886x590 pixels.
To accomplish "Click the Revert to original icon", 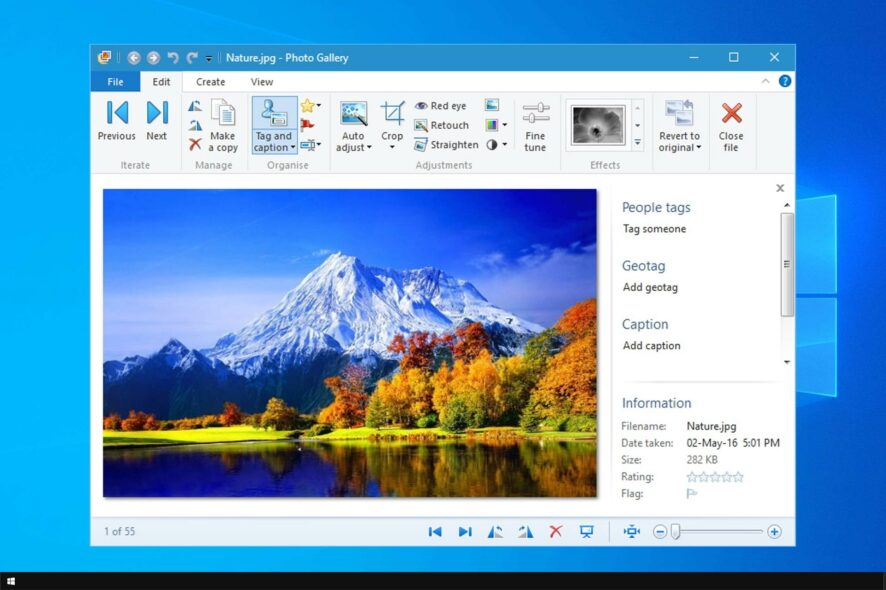I will (x=679, y=113).
